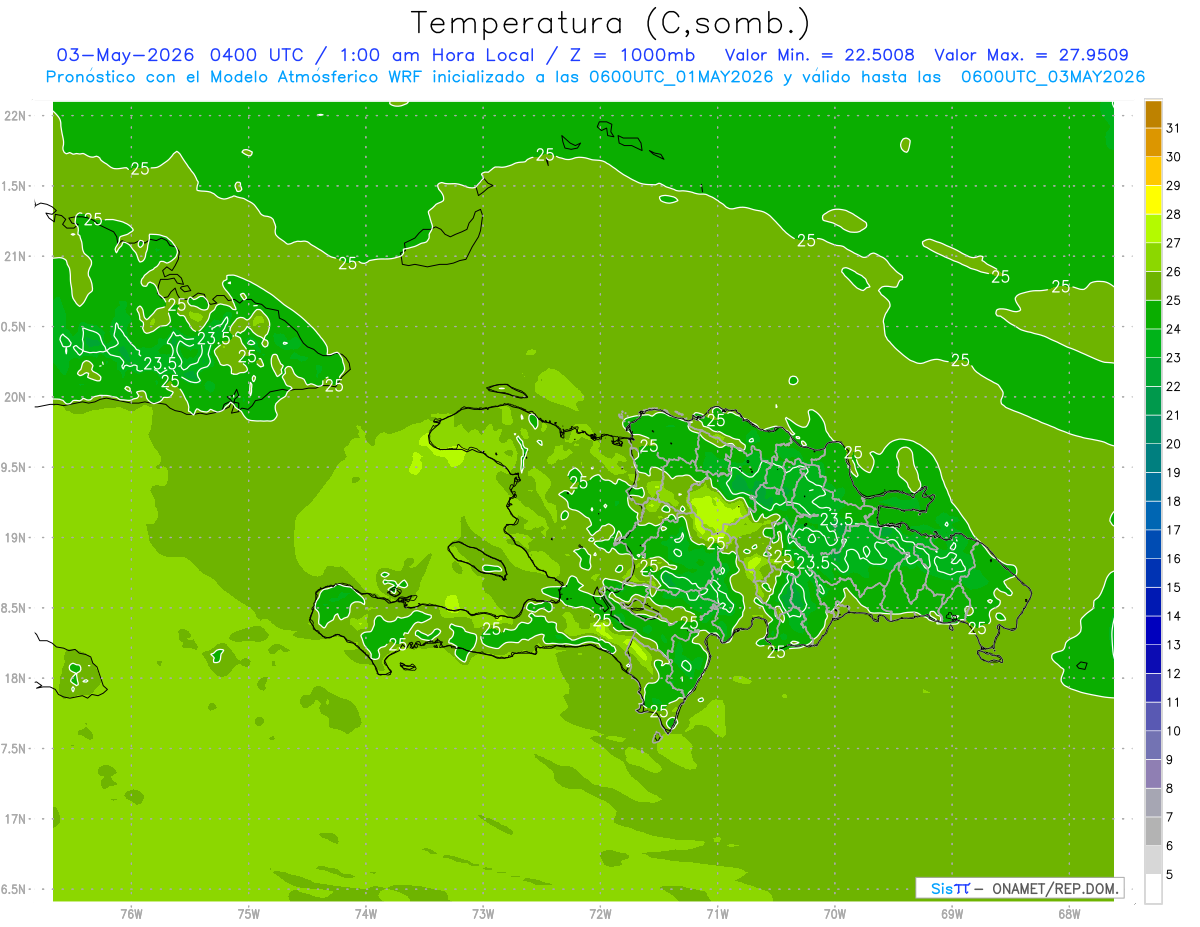The width and height of the screenshot is (1200, 927).
Task: Select the purple 9 degree legend swatch
Action: point(1153,774)
